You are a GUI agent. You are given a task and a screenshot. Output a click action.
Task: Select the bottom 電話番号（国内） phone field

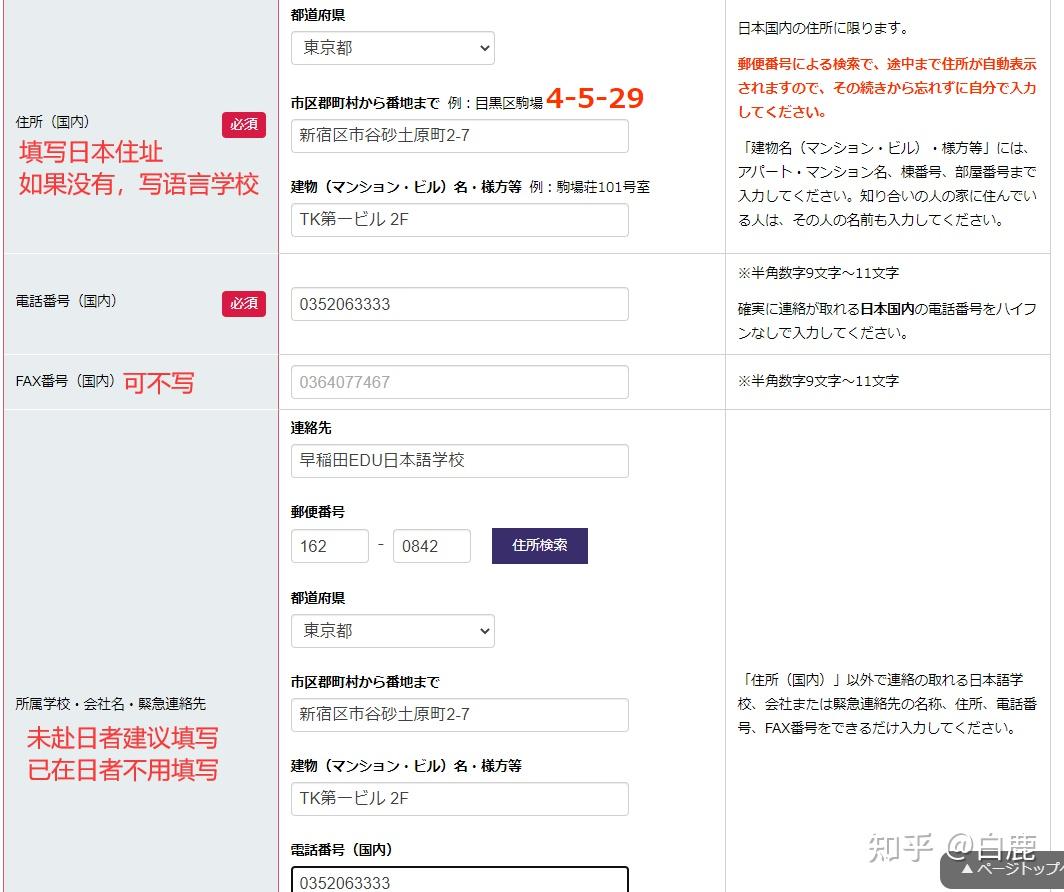tap(458, 881)
